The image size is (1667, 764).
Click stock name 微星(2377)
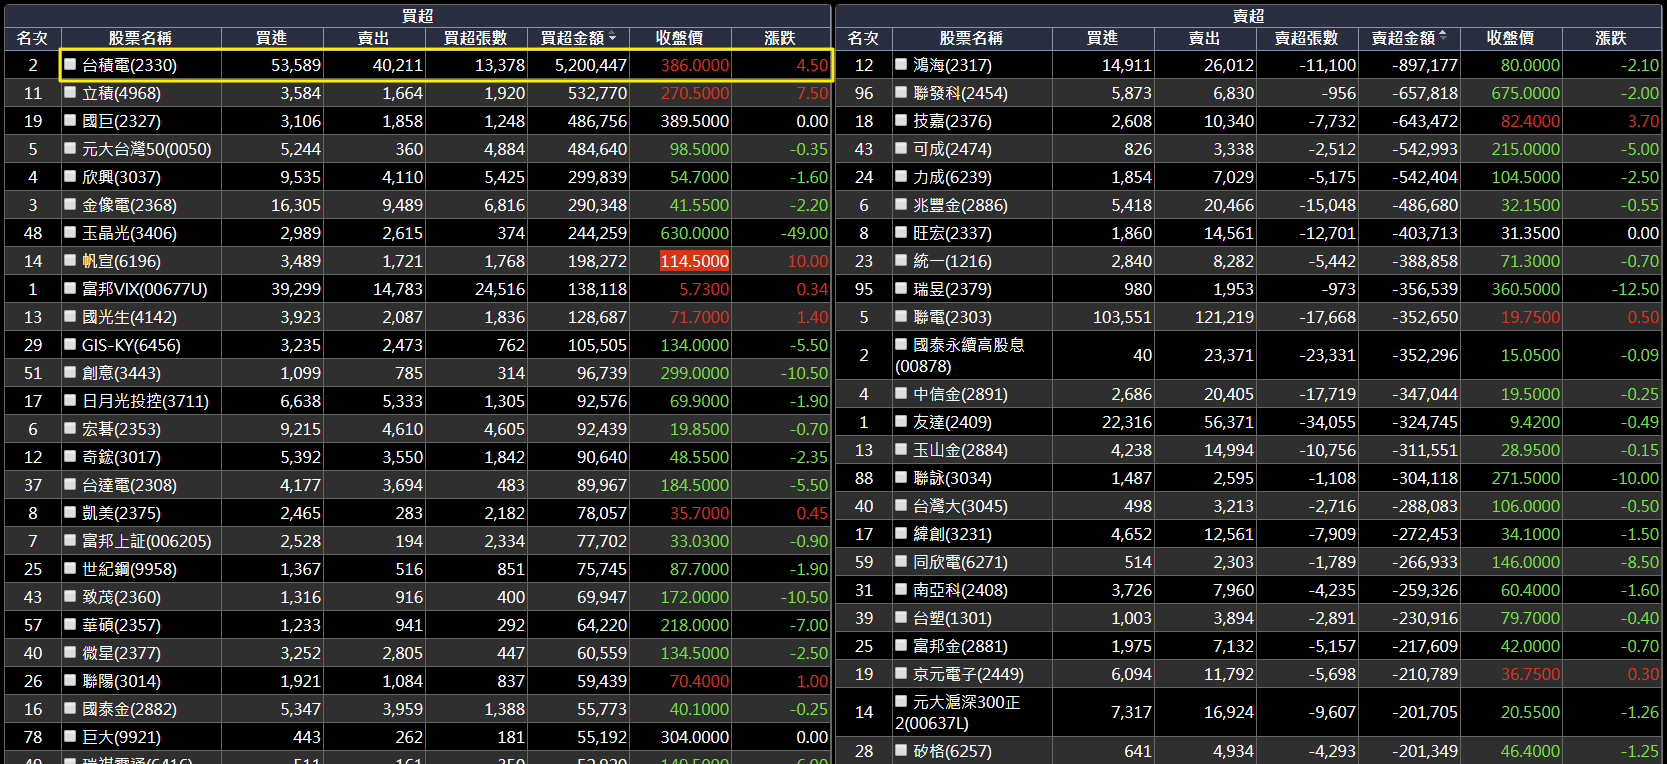click(121, 653)
